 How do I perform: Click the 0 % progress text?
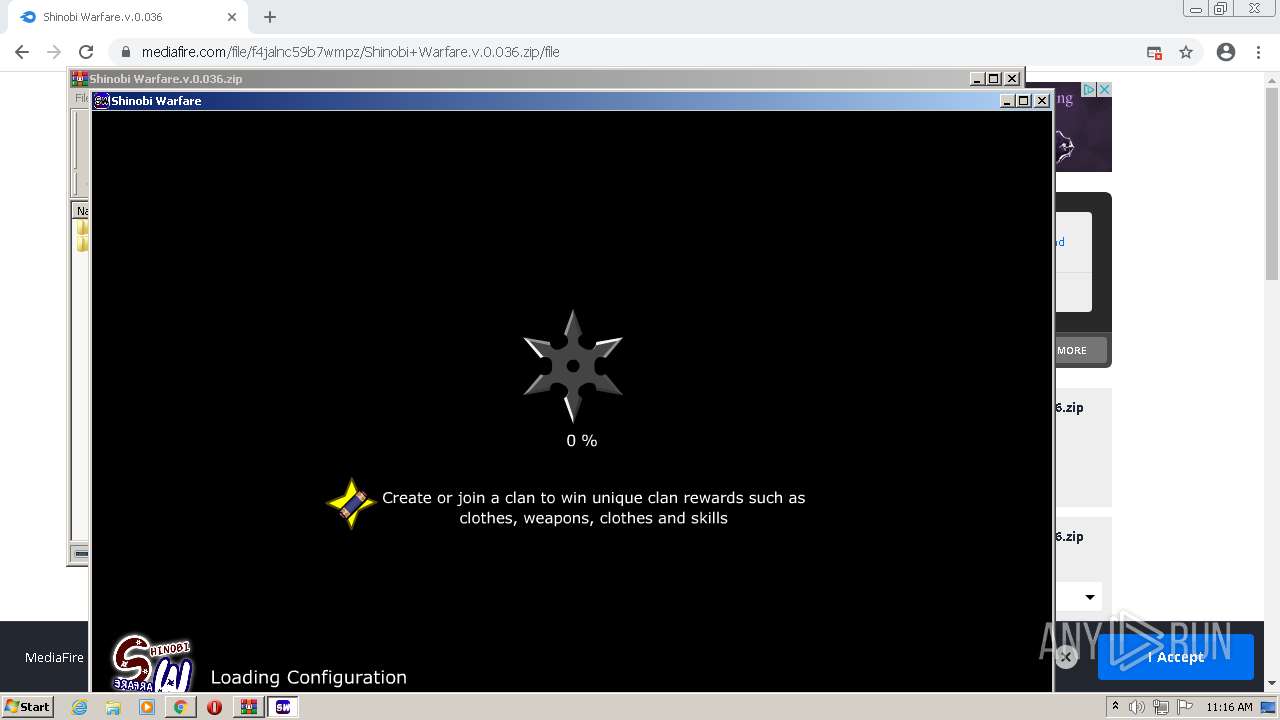pyautogui.click(x=581, y=441)
